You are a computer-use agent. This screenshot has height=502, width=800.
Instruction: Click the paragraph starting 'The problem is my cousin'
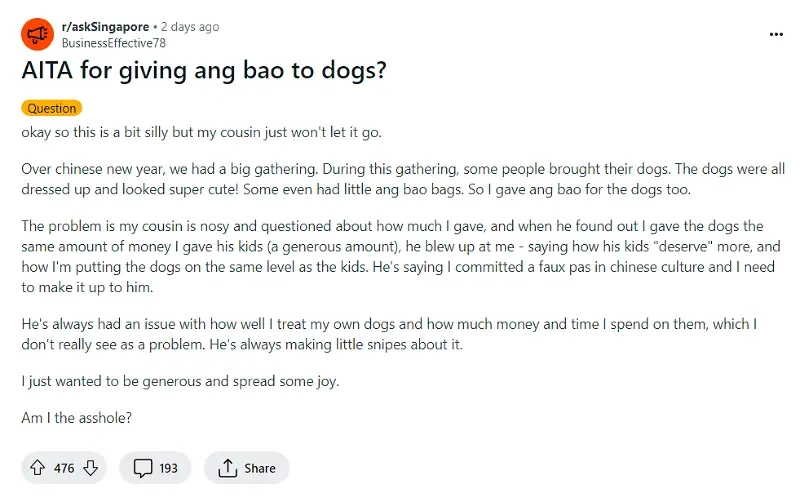point(401,257)
